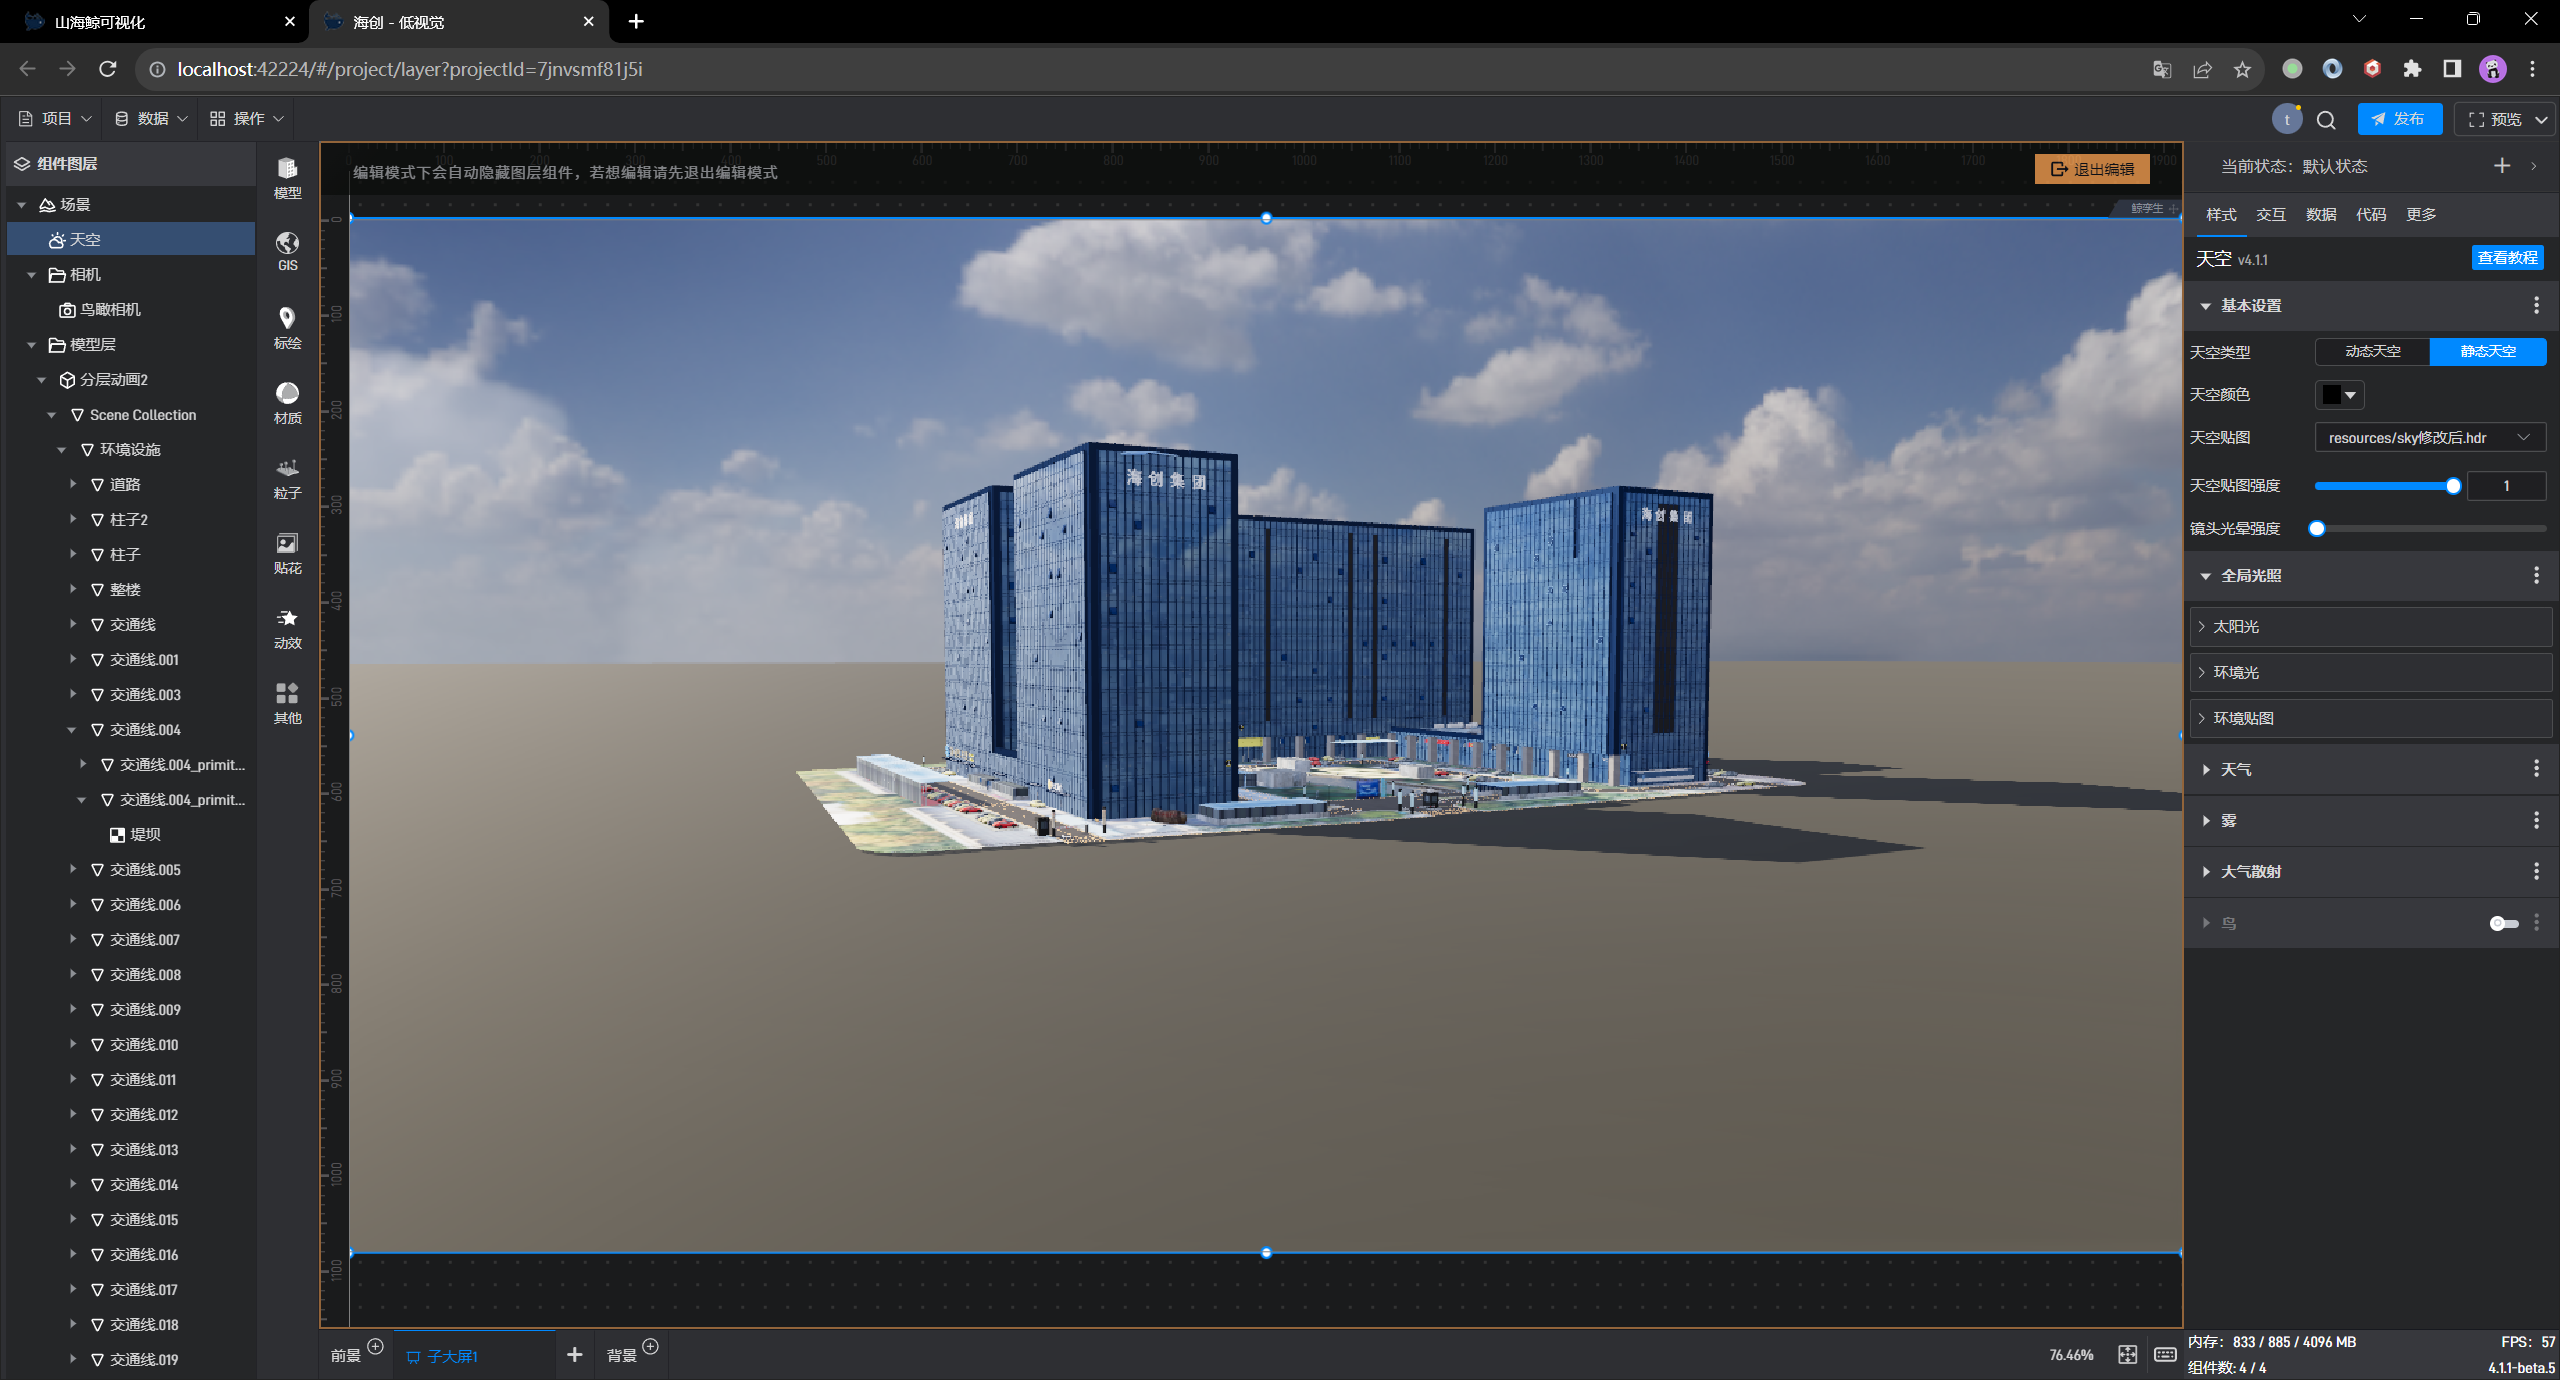Image resolution: width=2560 pixels, height=1380 pixels.
Task: Open the 材质 material panel icon
Action: [287, 402]
